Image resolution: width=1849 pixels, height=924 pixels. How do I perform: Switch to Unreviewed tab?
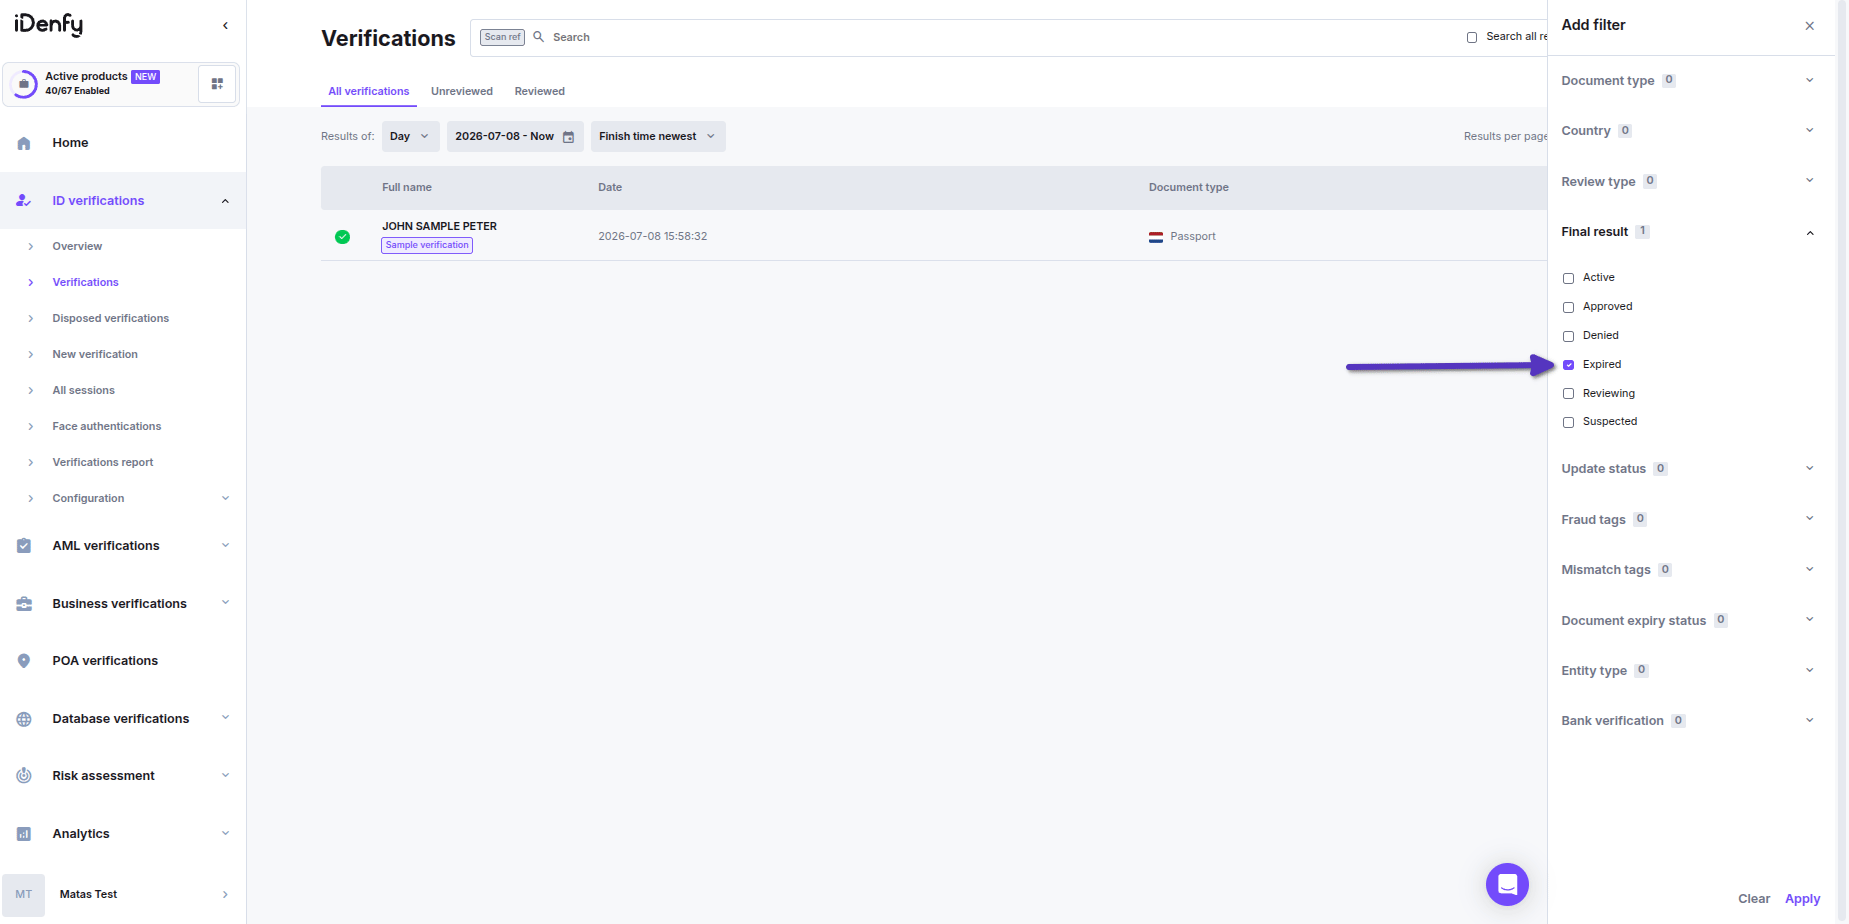[x=462, y=91]
